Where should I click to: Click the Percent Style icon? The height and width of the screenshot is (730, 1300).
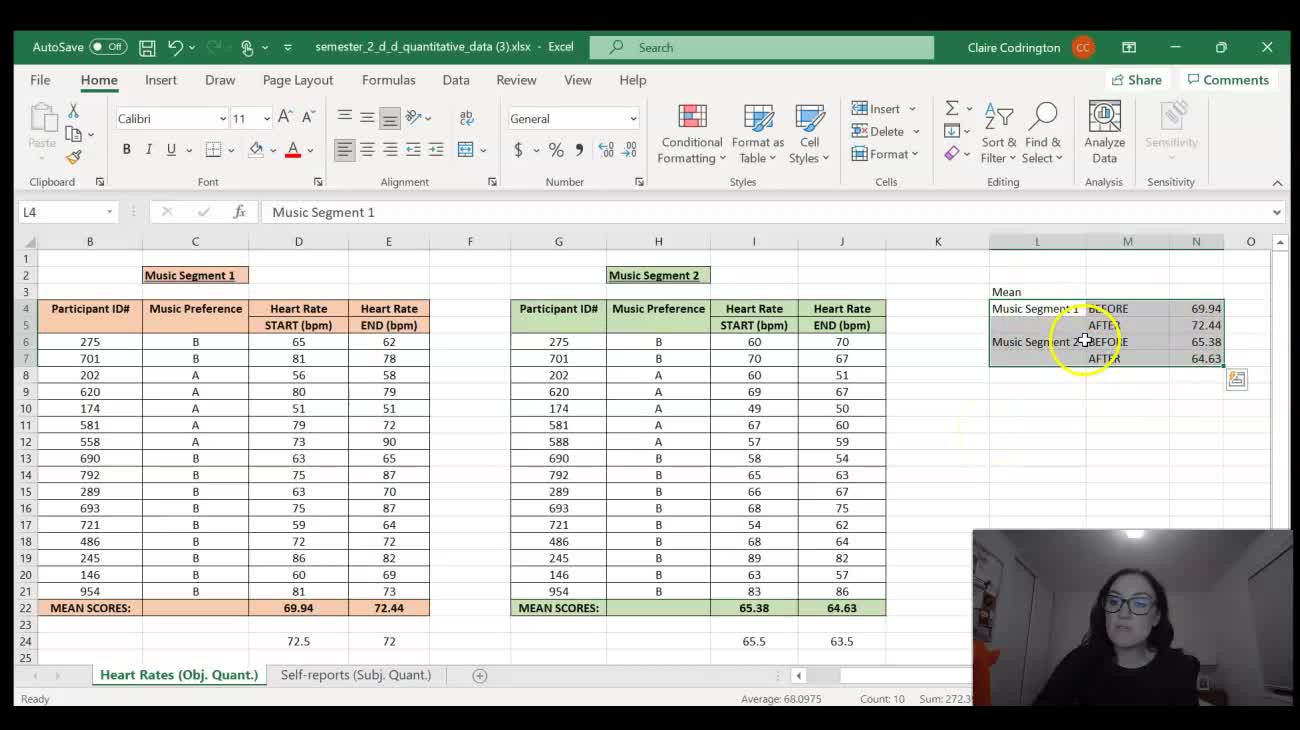pos(556,150)
